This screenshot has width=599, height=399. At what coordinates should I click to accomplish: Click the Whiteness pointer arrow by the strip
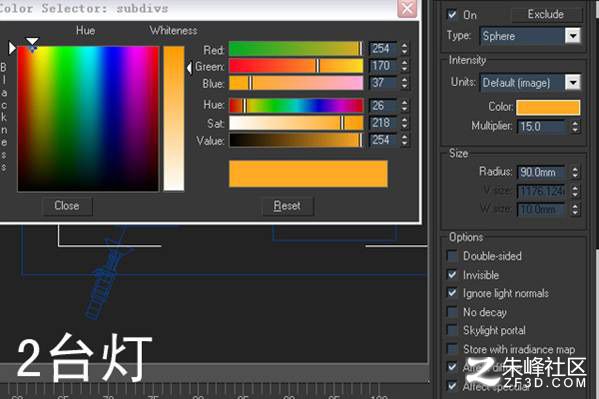point(189,68)
